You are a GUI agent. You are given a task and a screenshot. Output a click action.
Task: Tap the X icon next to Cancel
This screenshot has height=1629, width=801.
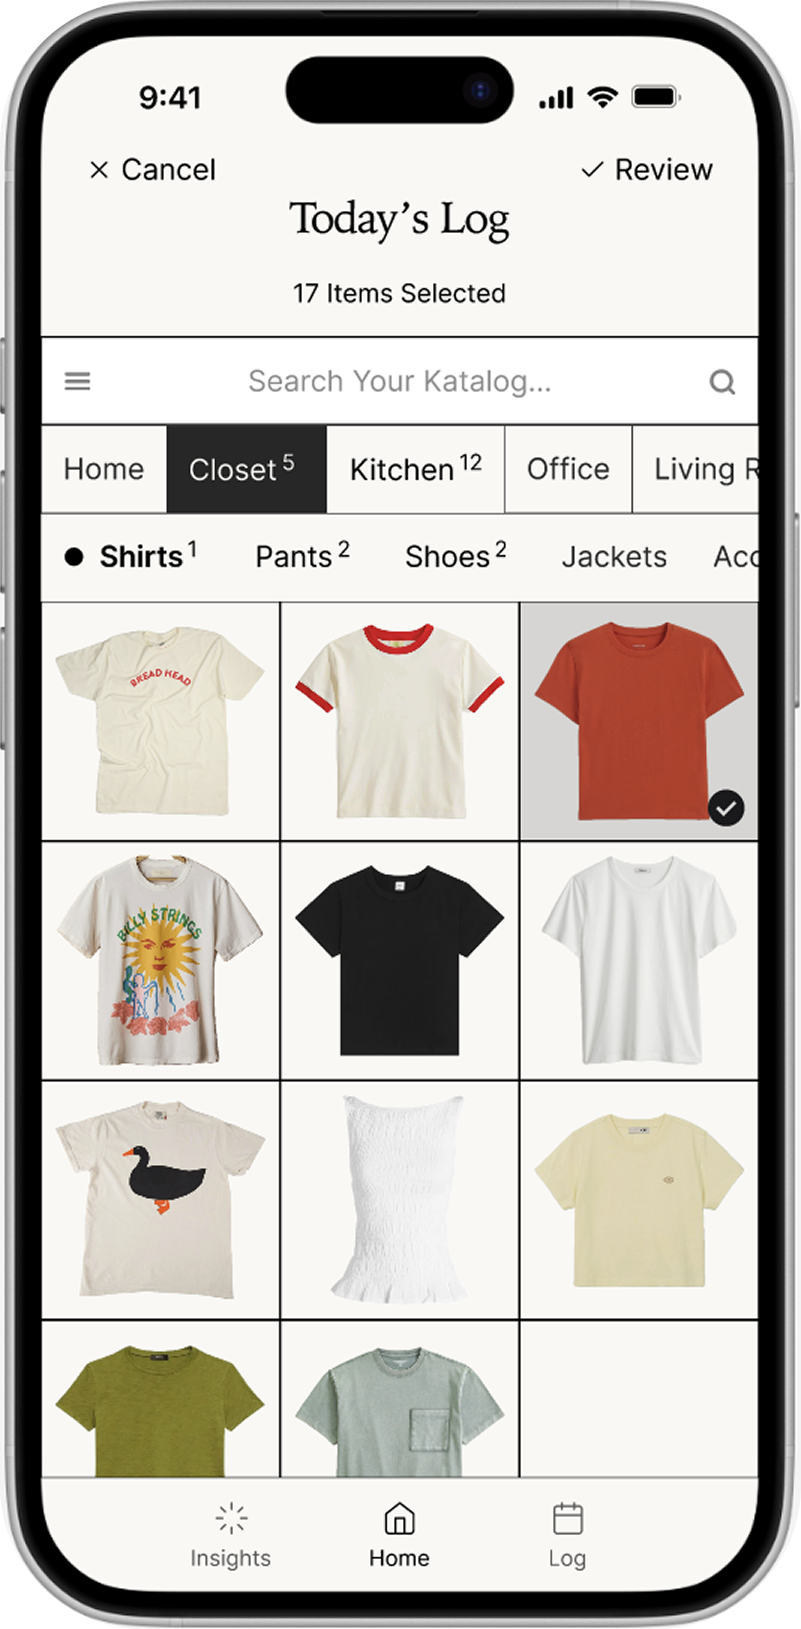(x=99, y=170)
